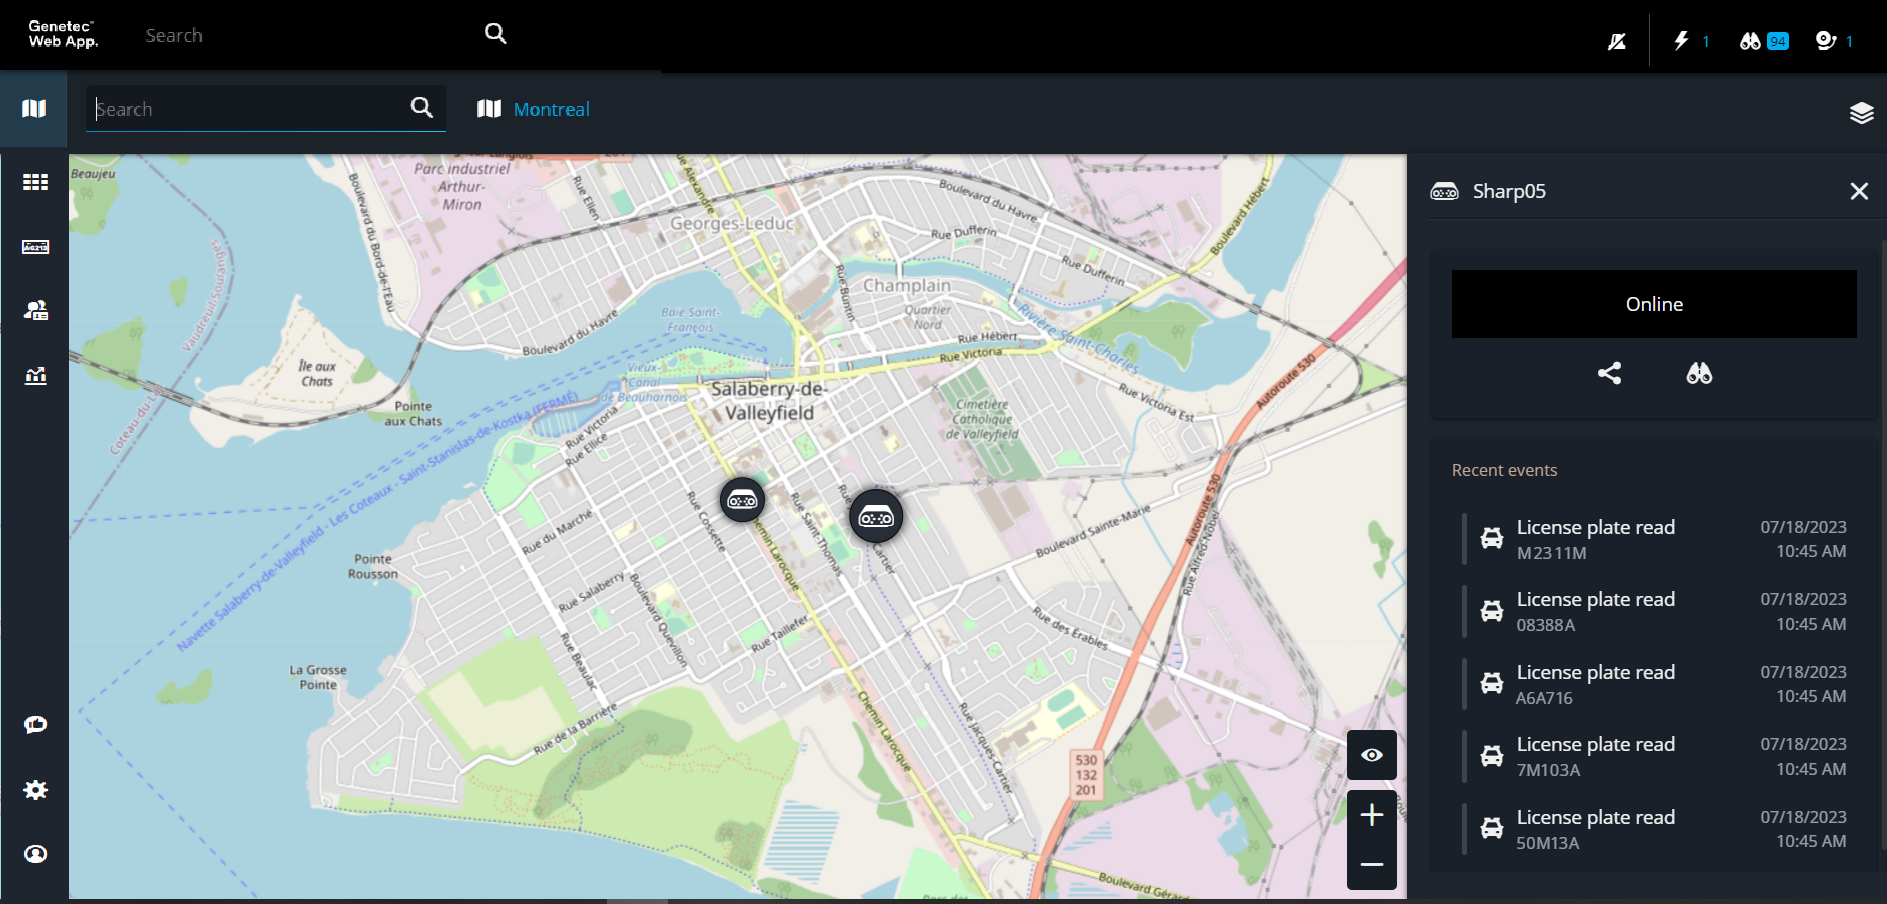The height and width of the screenshot is (904, 1887).
Task: Open the settings gear in sidebar
Action: (x=34, y=789)
